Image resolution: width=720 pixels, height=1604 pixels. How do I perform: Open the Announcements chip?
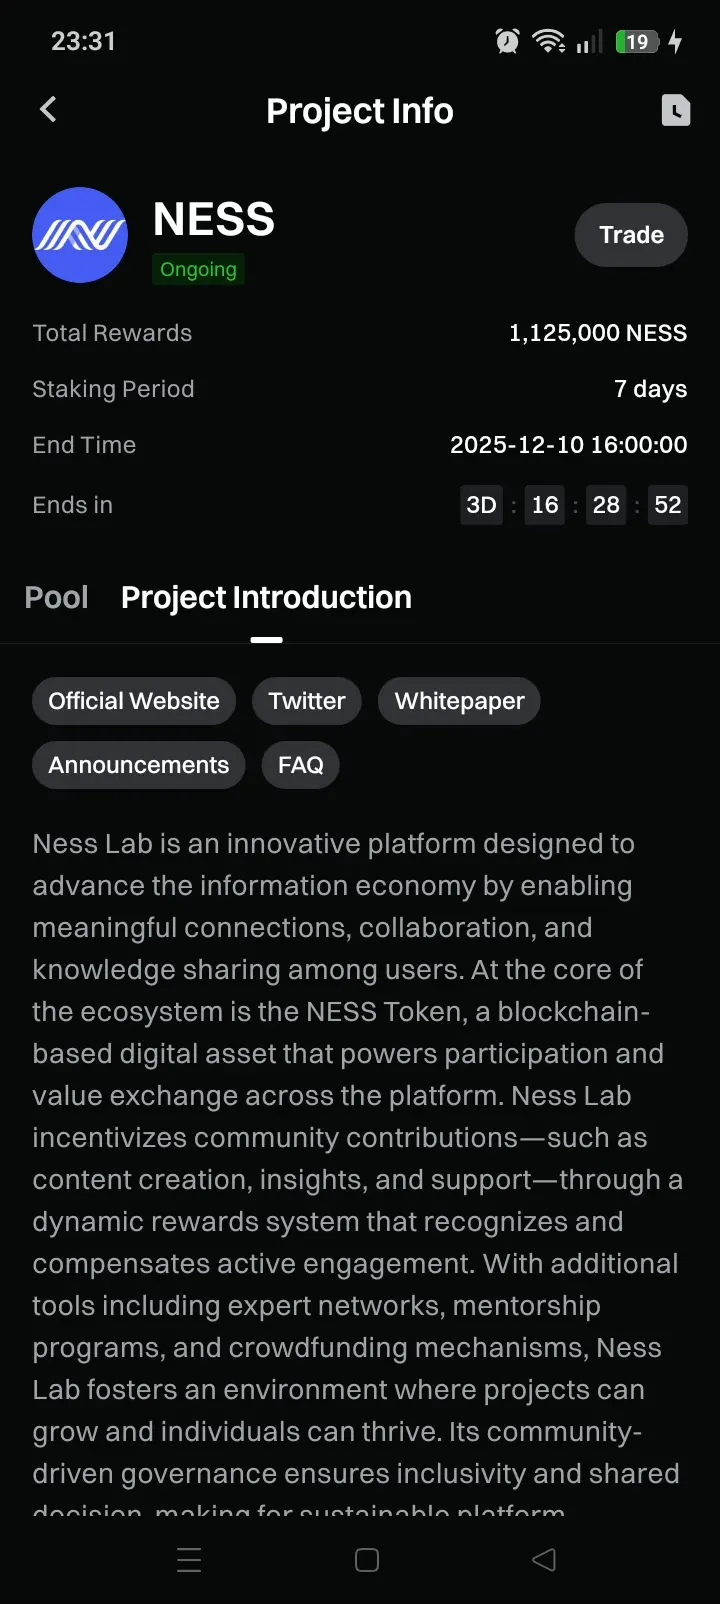point(139,765)
